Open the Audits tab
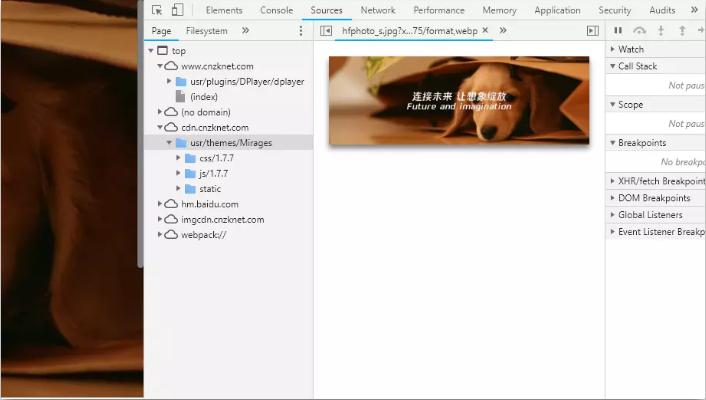706x400 pixels. [662, 10]
